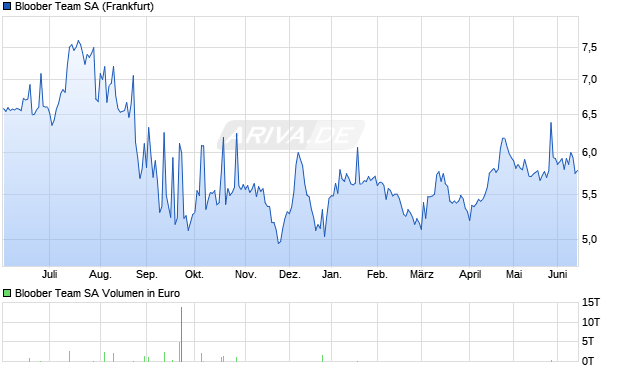
Task: Click the 15T volume axis value
Action: click(x=591, y=303)
